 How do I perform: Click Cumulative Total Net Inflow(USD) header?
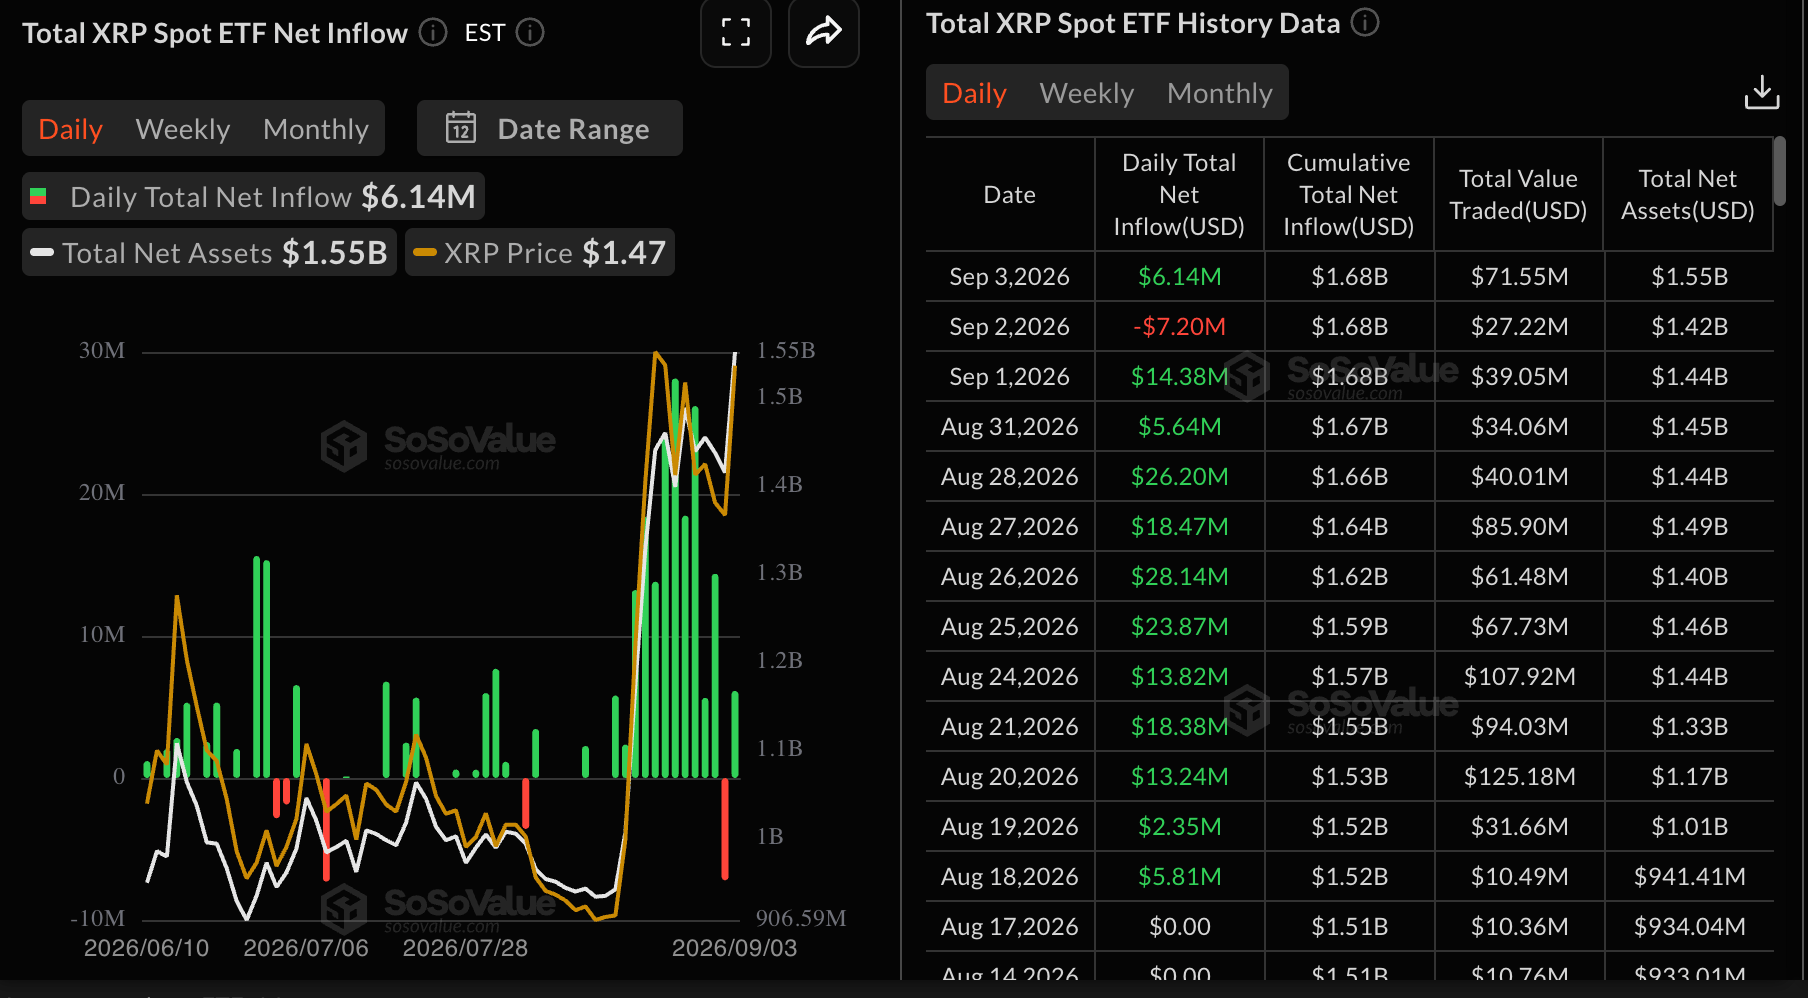point(1349,195)
